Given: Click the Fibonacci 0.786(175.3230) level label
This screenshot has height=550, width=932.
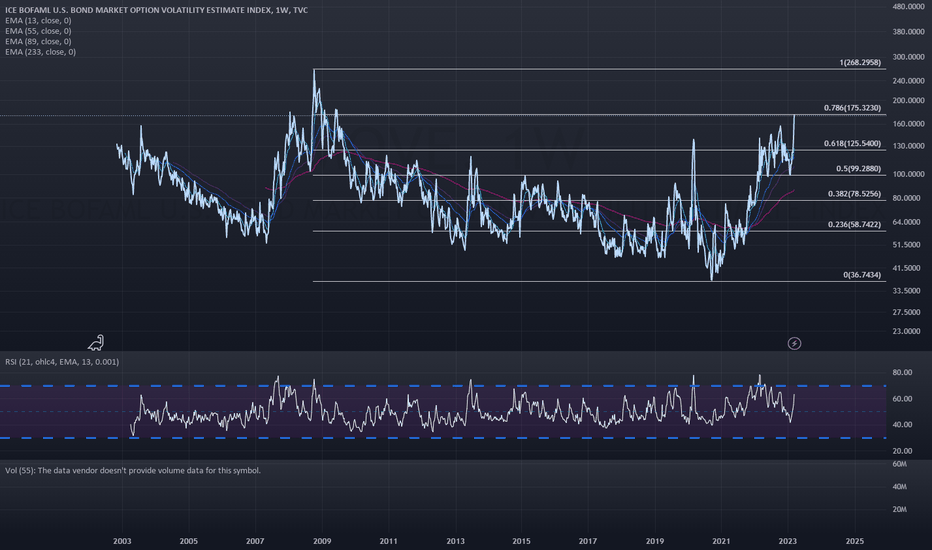Looking at the screenshot, I should [x=852, y=108].
